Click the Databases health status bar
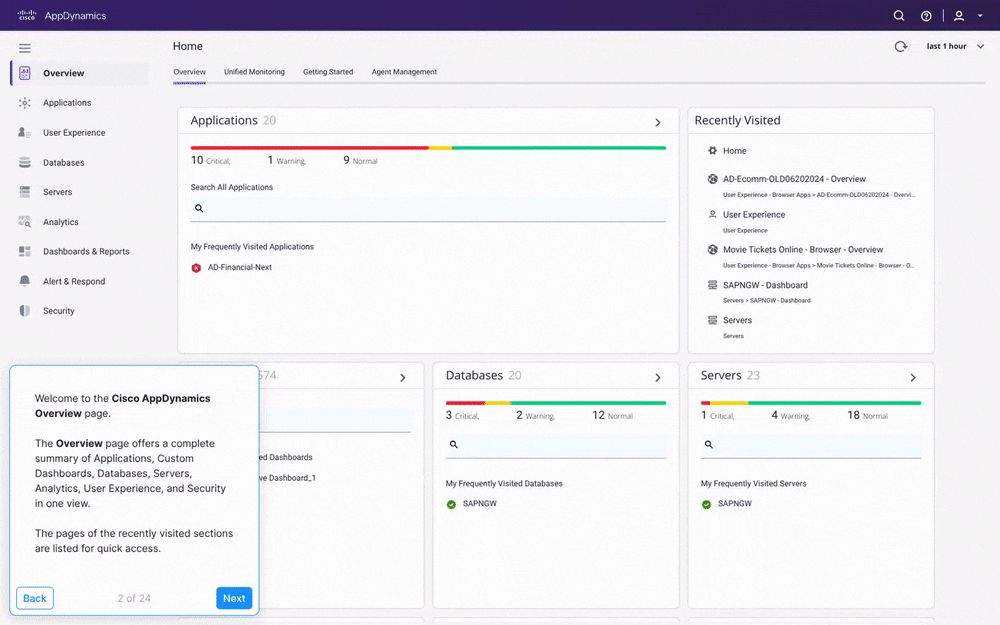This screenshot has width=1000, height=625. click(x=555, y=403)
